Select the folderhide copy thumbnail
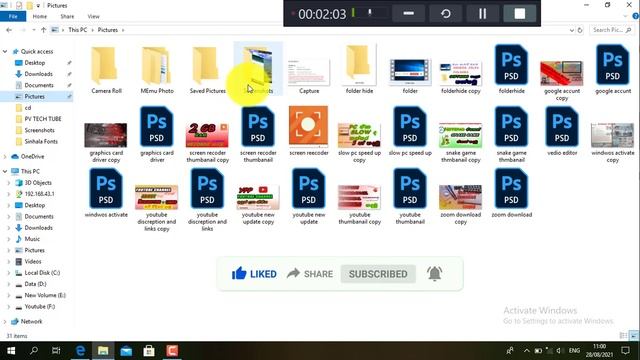 (x=460, y=74)
